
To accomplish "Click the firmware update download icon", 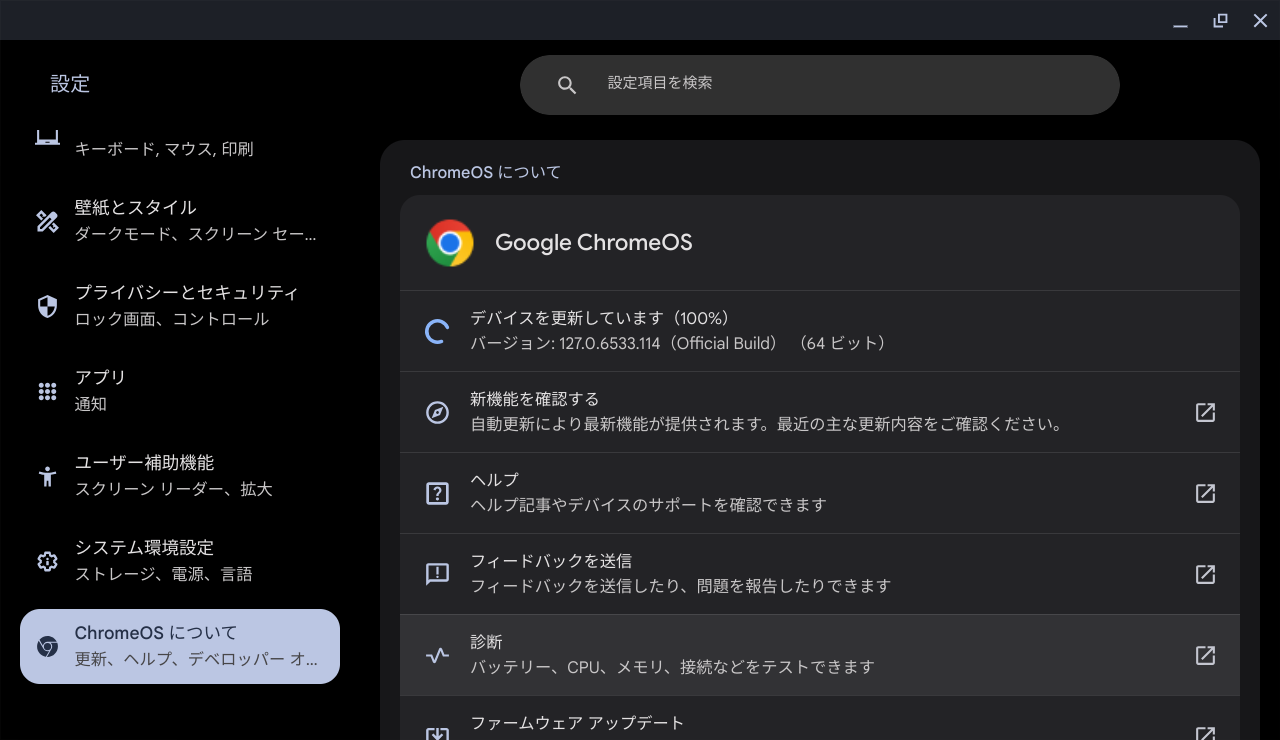I will click(x=437, y=731).
